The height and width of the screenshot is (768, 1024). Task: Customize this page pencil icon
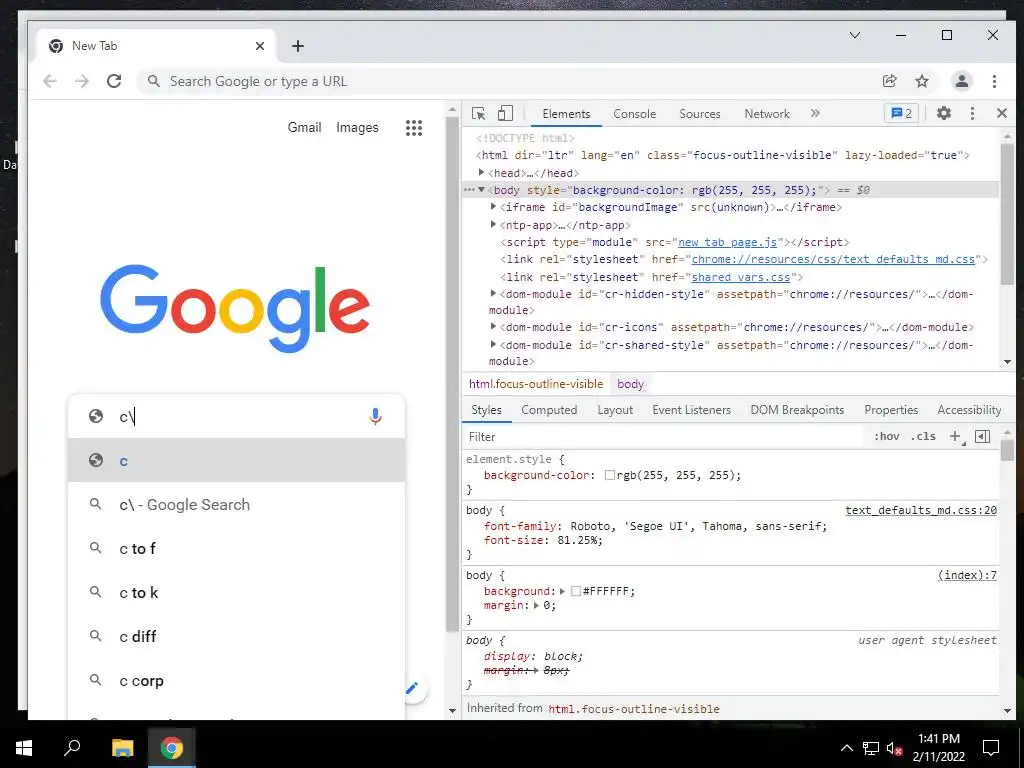pyautogui.click(x=413, y=688)
